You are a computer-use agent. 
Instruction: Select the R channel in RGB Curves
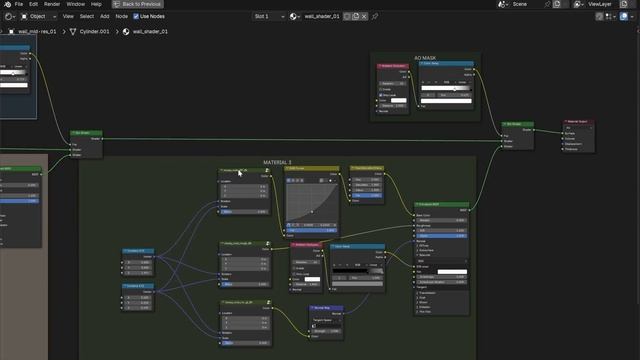(x=293, y=180)
